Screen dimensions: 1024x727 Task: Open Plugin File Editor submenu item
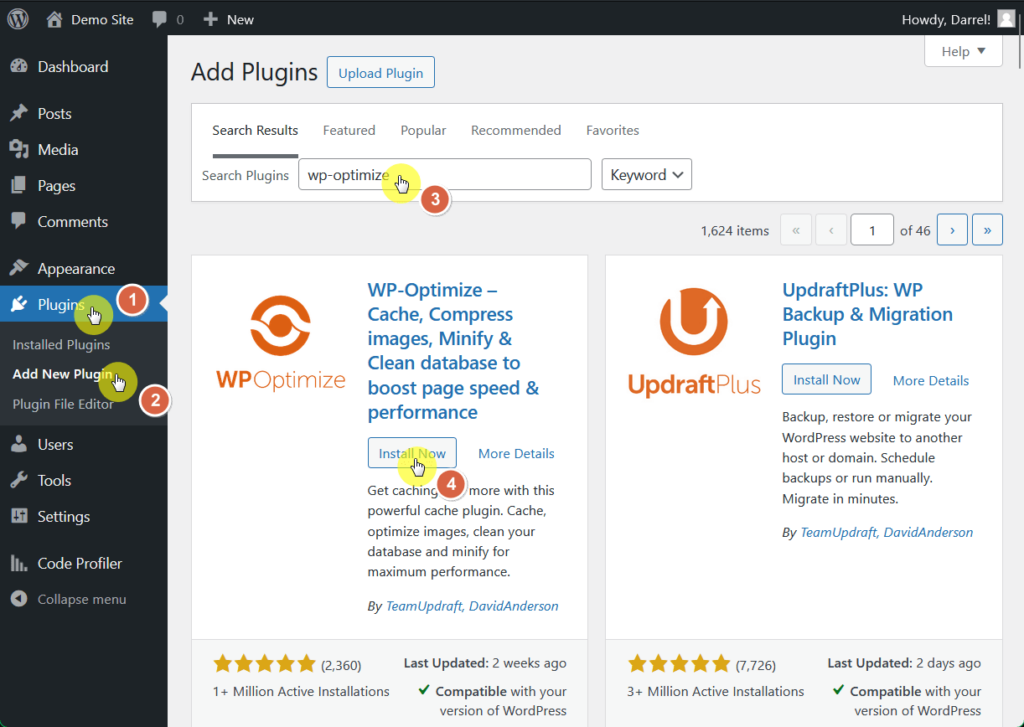(63, 404)
